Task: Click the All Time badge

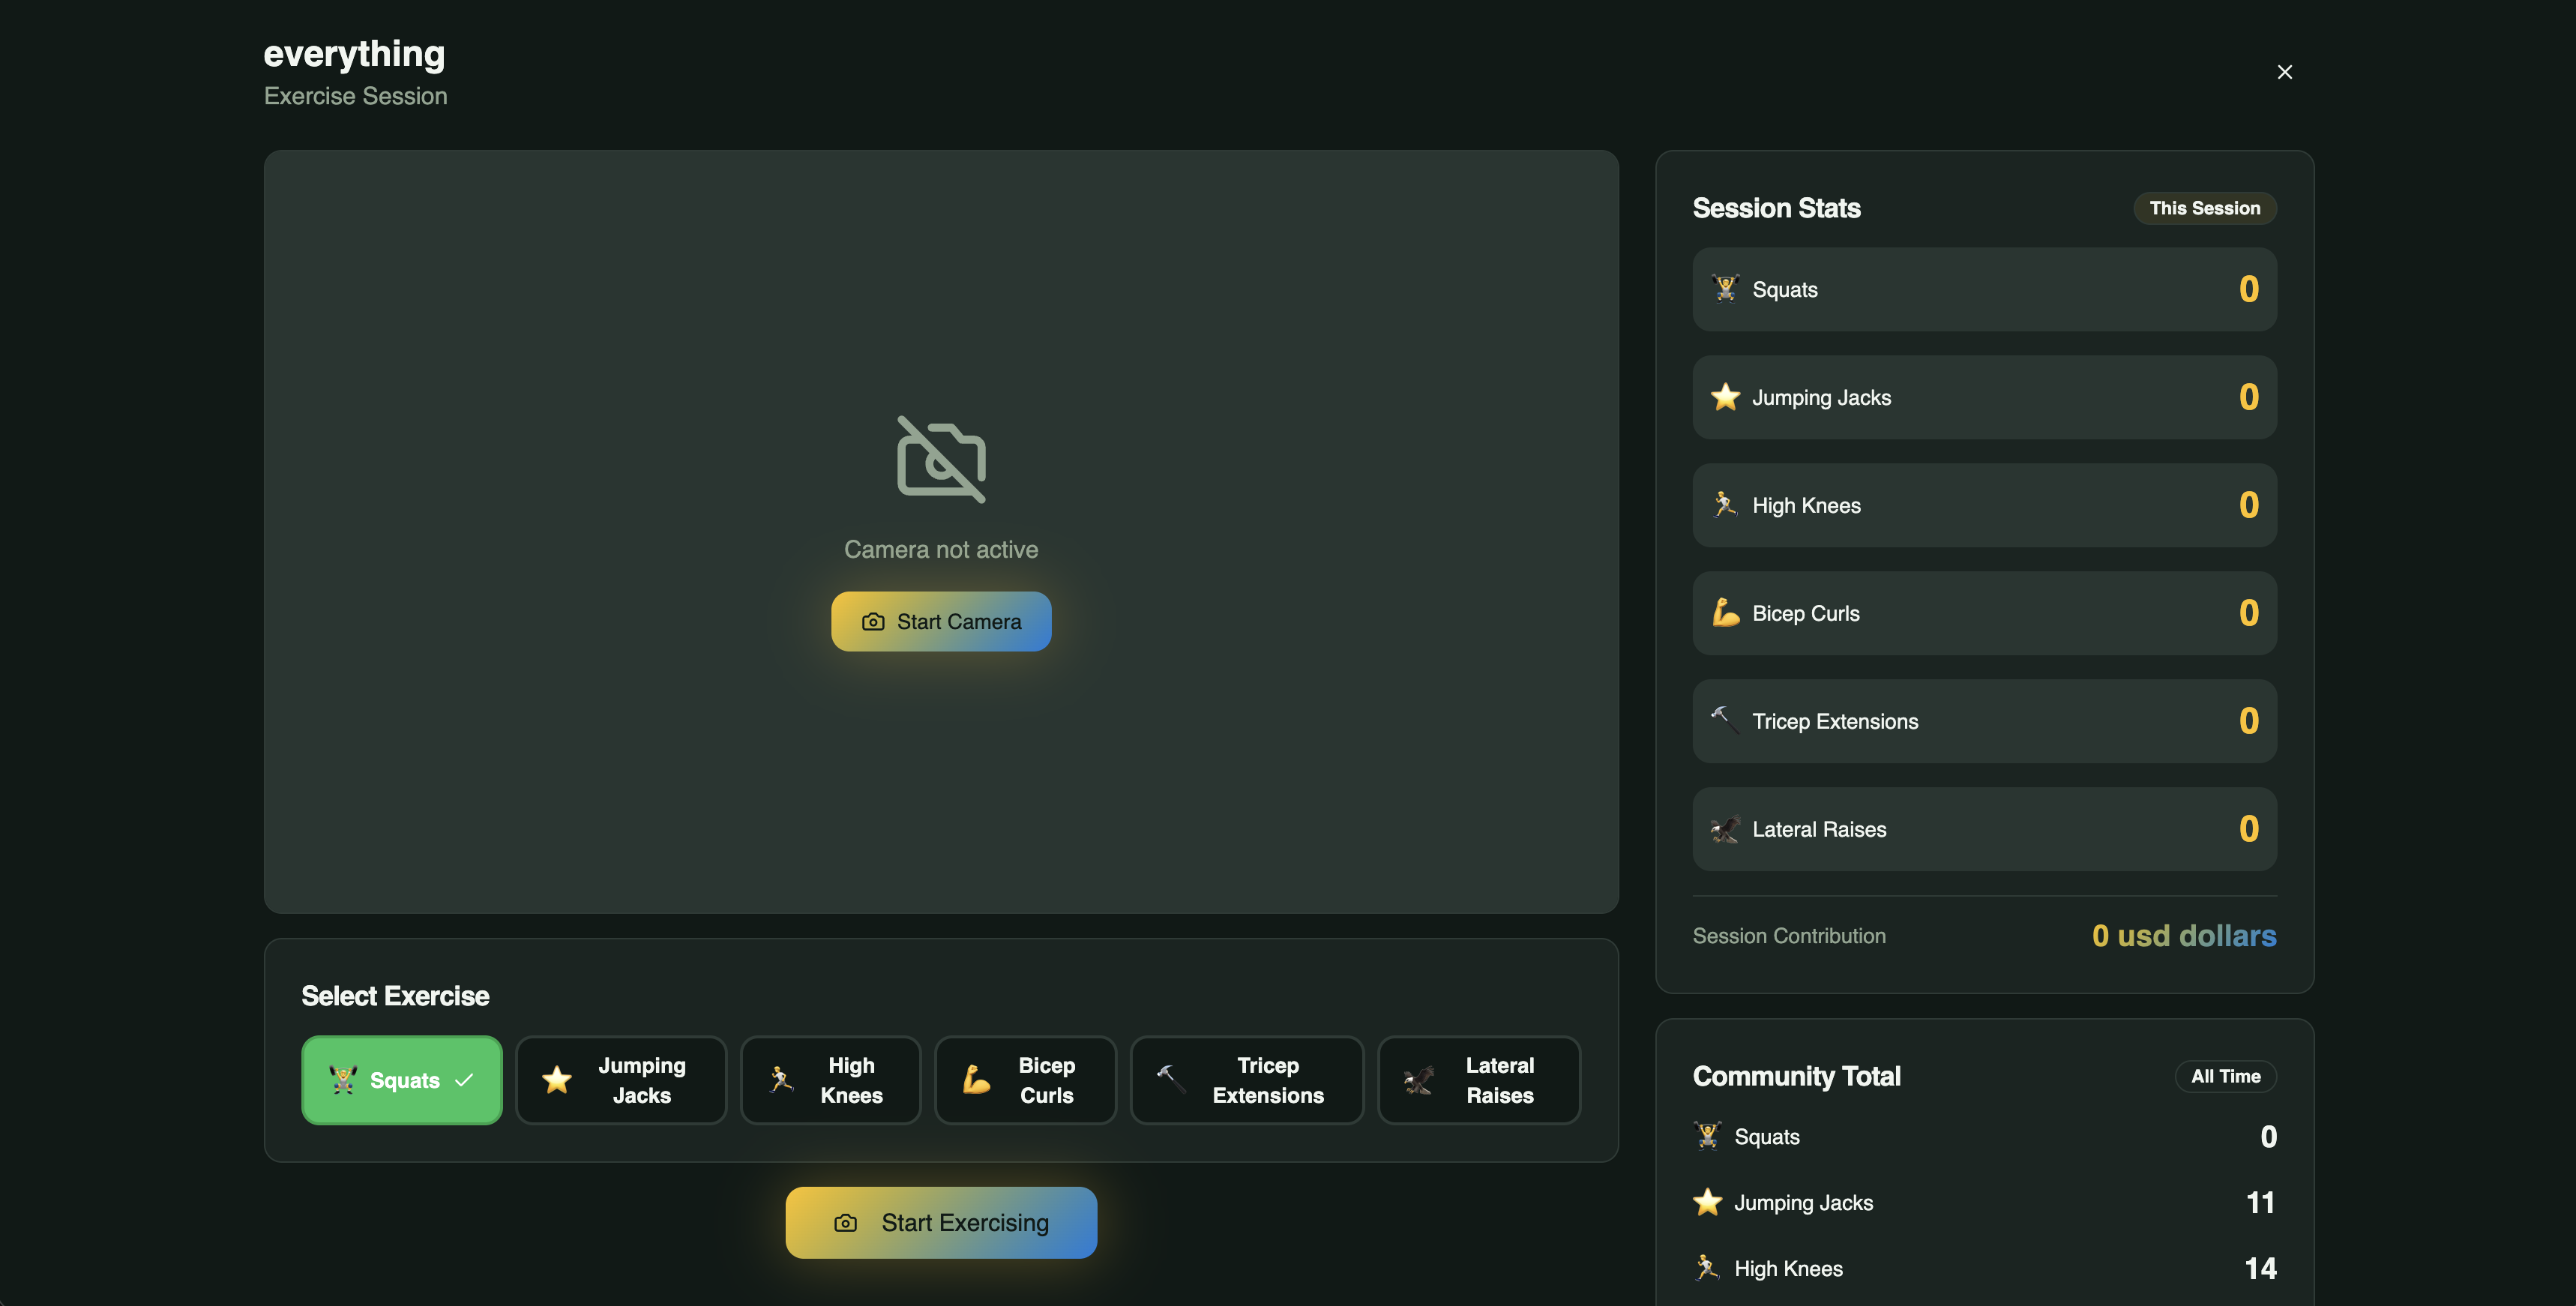Action: pos(2225,1076)
